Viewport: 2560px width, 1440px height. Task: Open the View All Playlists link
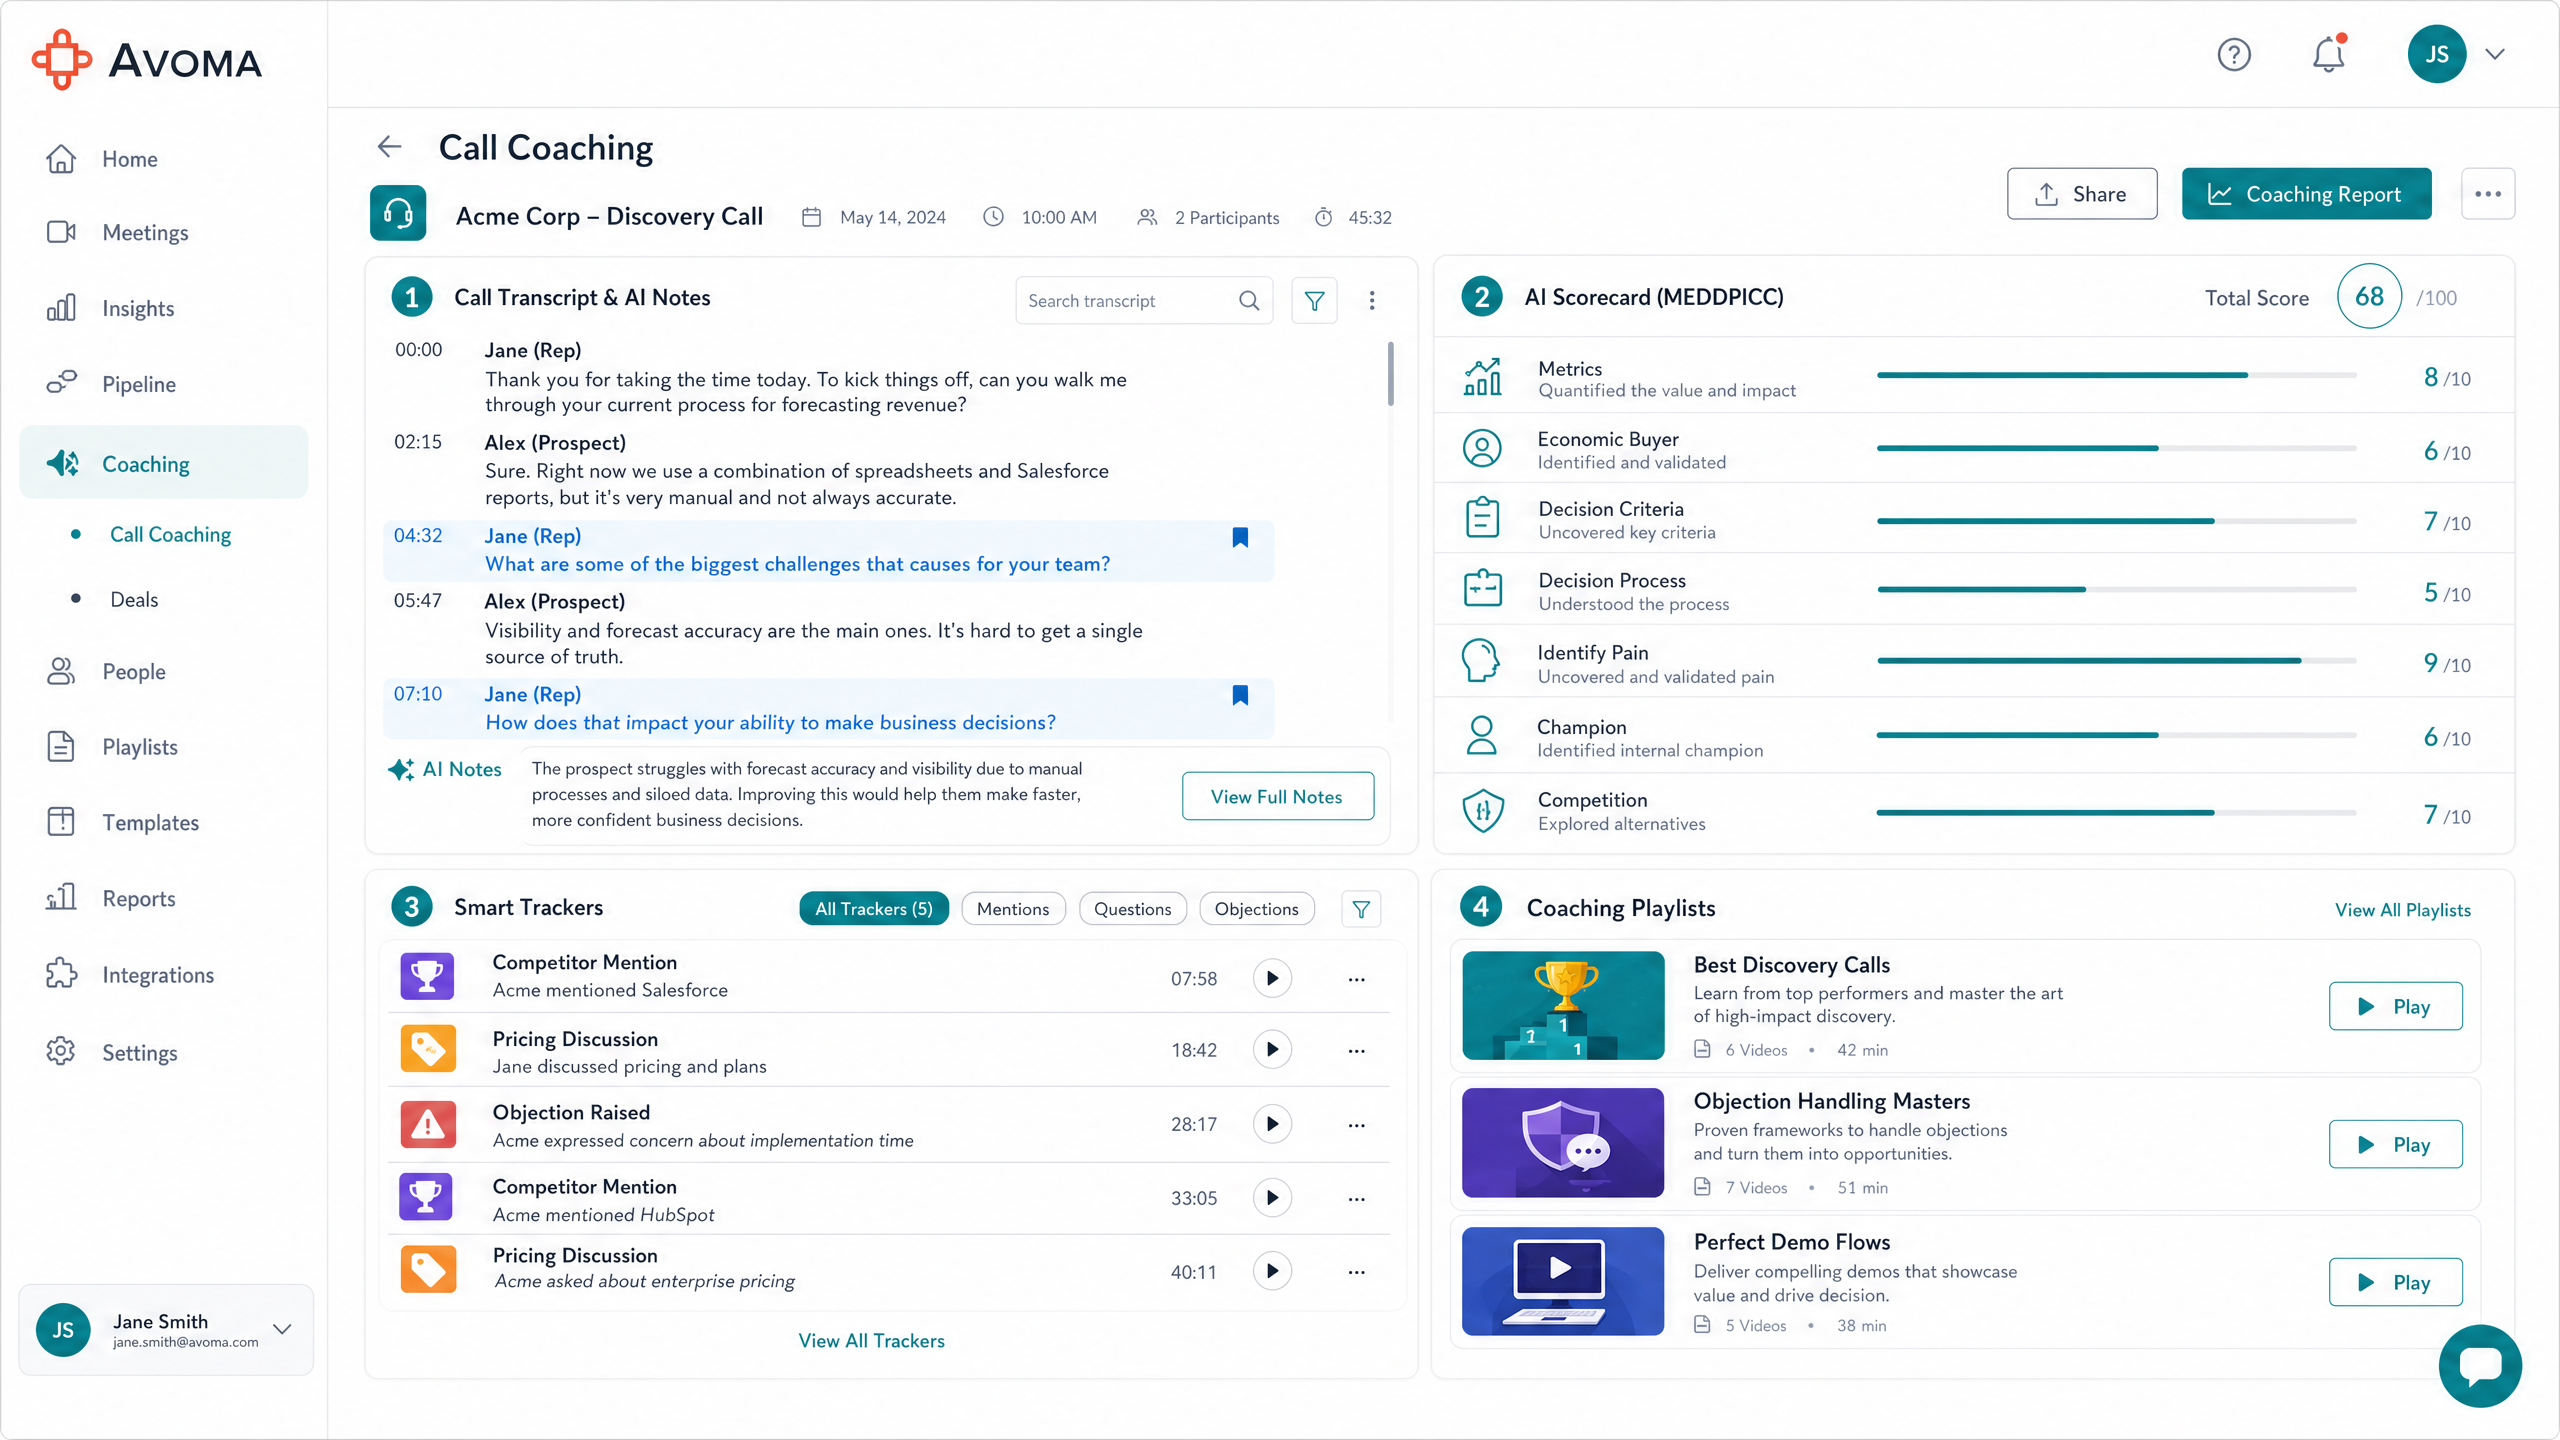2402,910
